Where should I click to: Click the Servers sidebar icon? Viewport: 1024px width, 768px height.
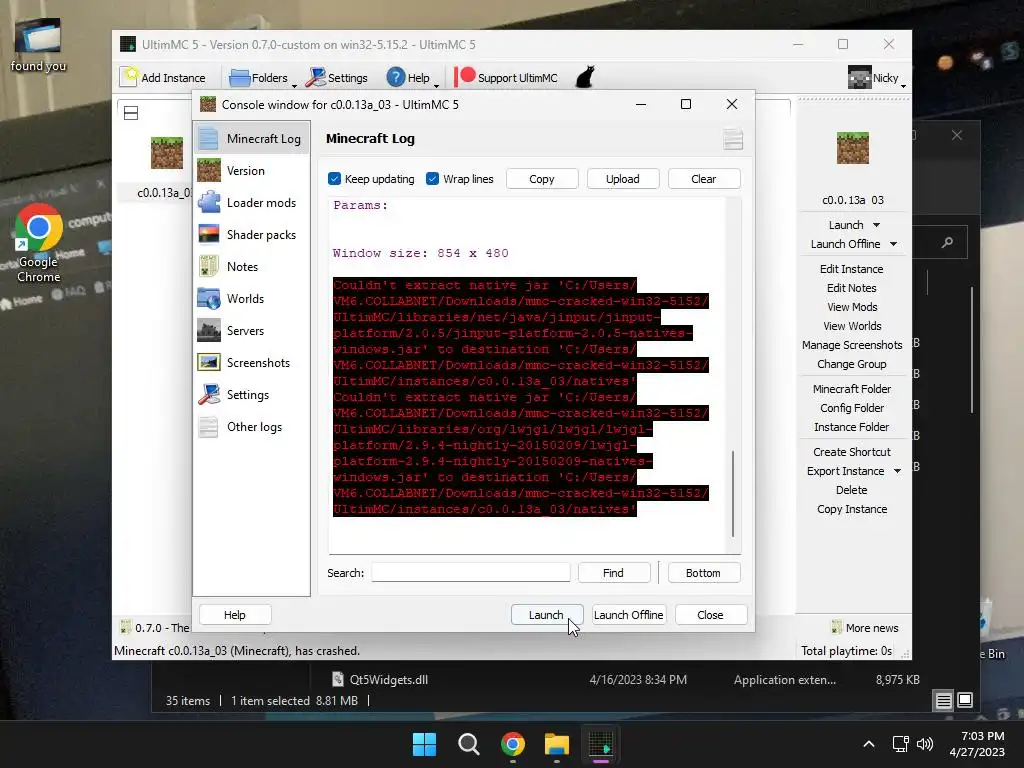tap(209, 330)
